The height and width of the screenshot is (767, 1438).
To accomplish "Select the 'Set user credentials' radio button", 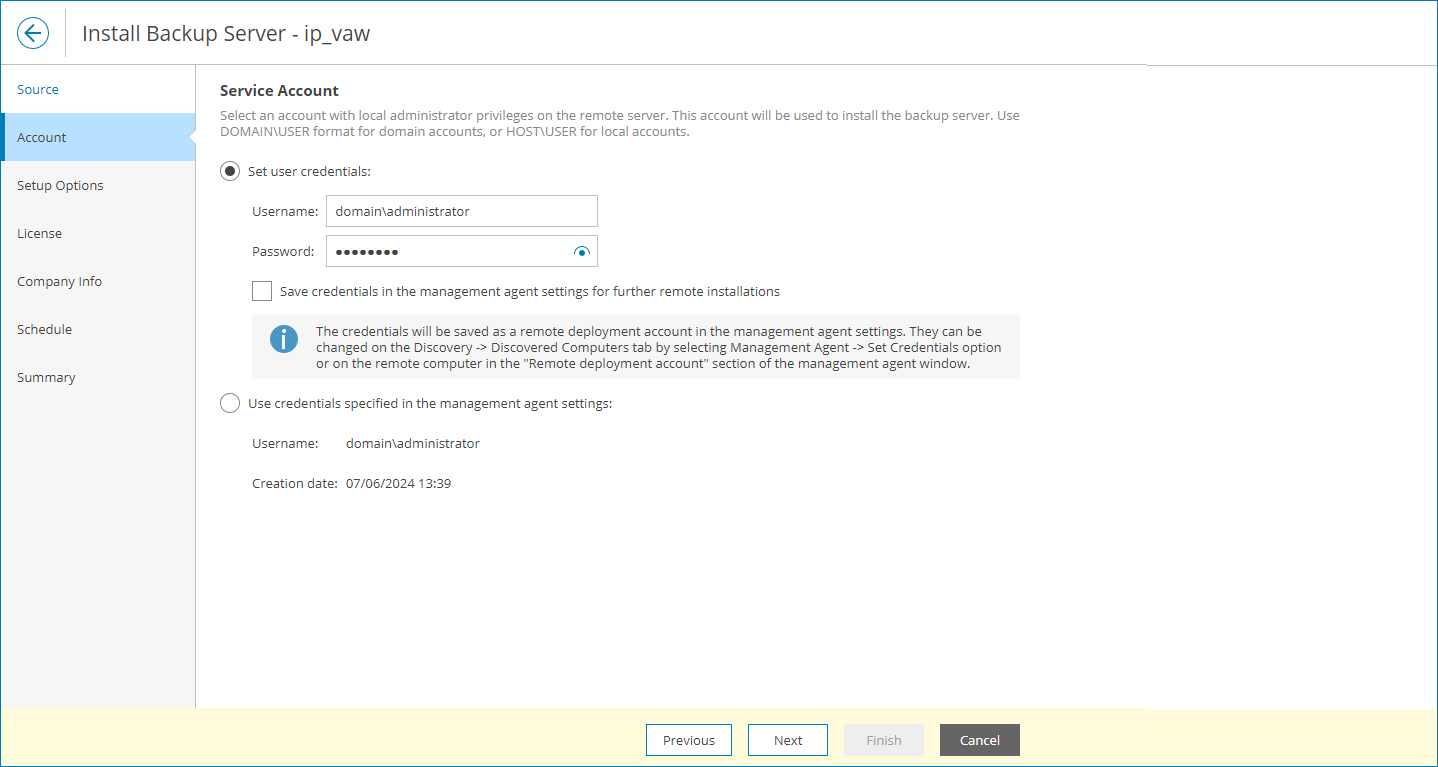I will pyautogui.click(x=229, y=171).
